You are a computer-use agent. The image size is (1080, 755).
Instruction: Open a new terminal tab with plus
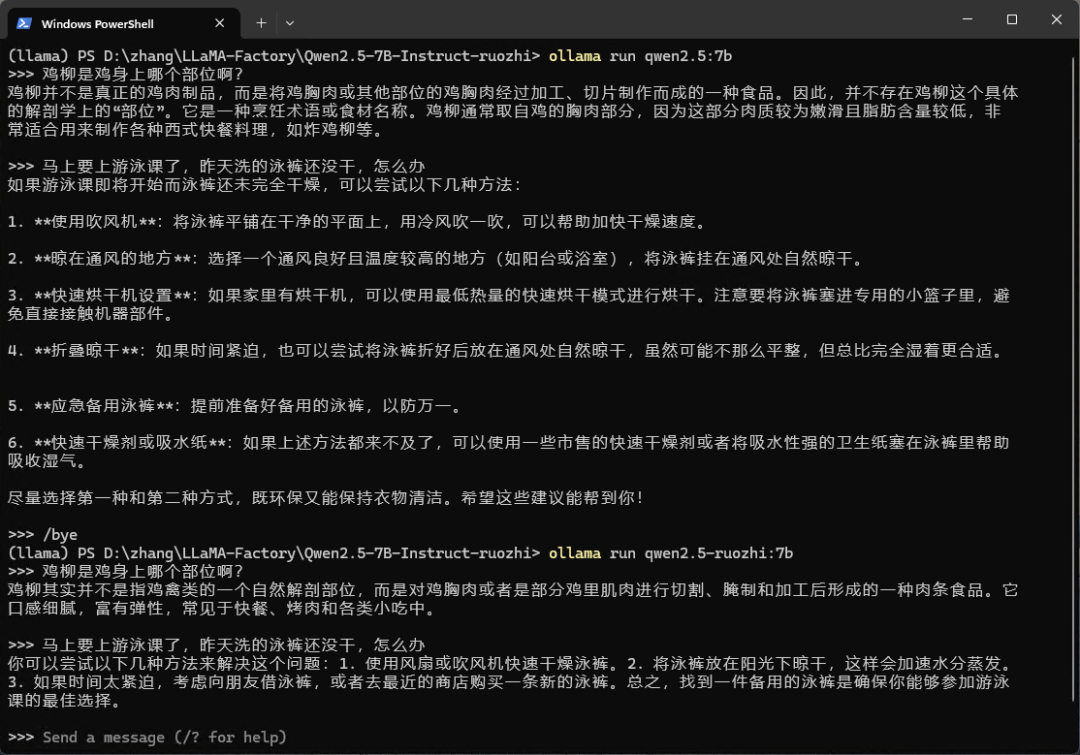[x=261, y=23]
